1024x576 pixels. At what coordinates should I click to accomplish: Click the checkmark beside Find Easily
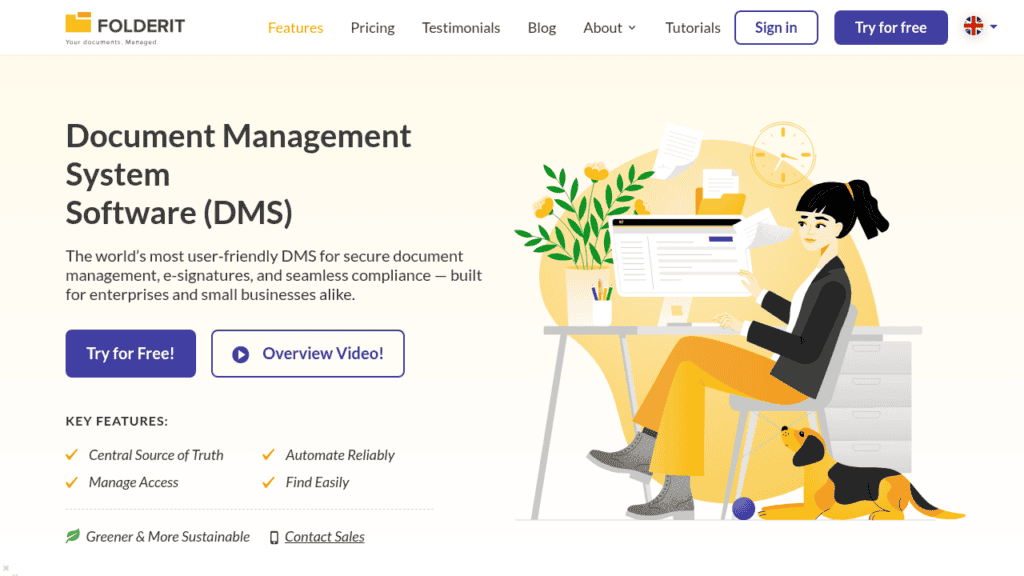(268, 482)
